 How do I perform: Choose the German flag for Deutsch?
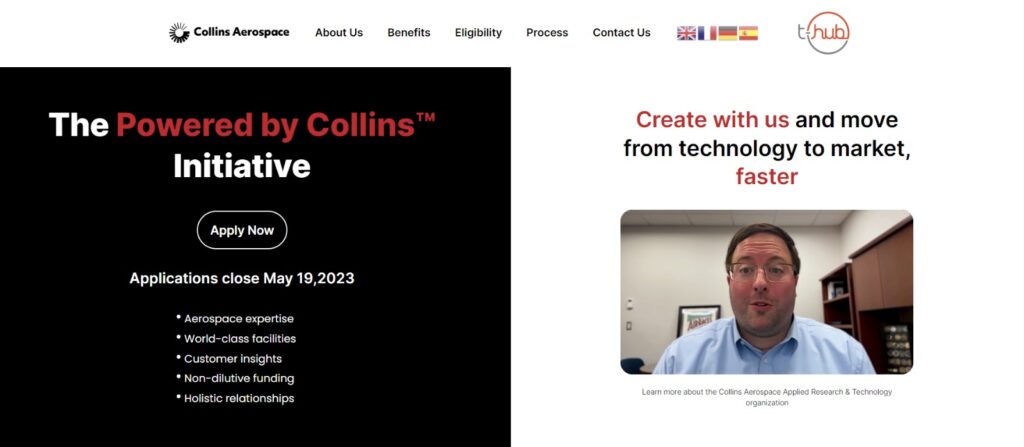coord(727,33)
